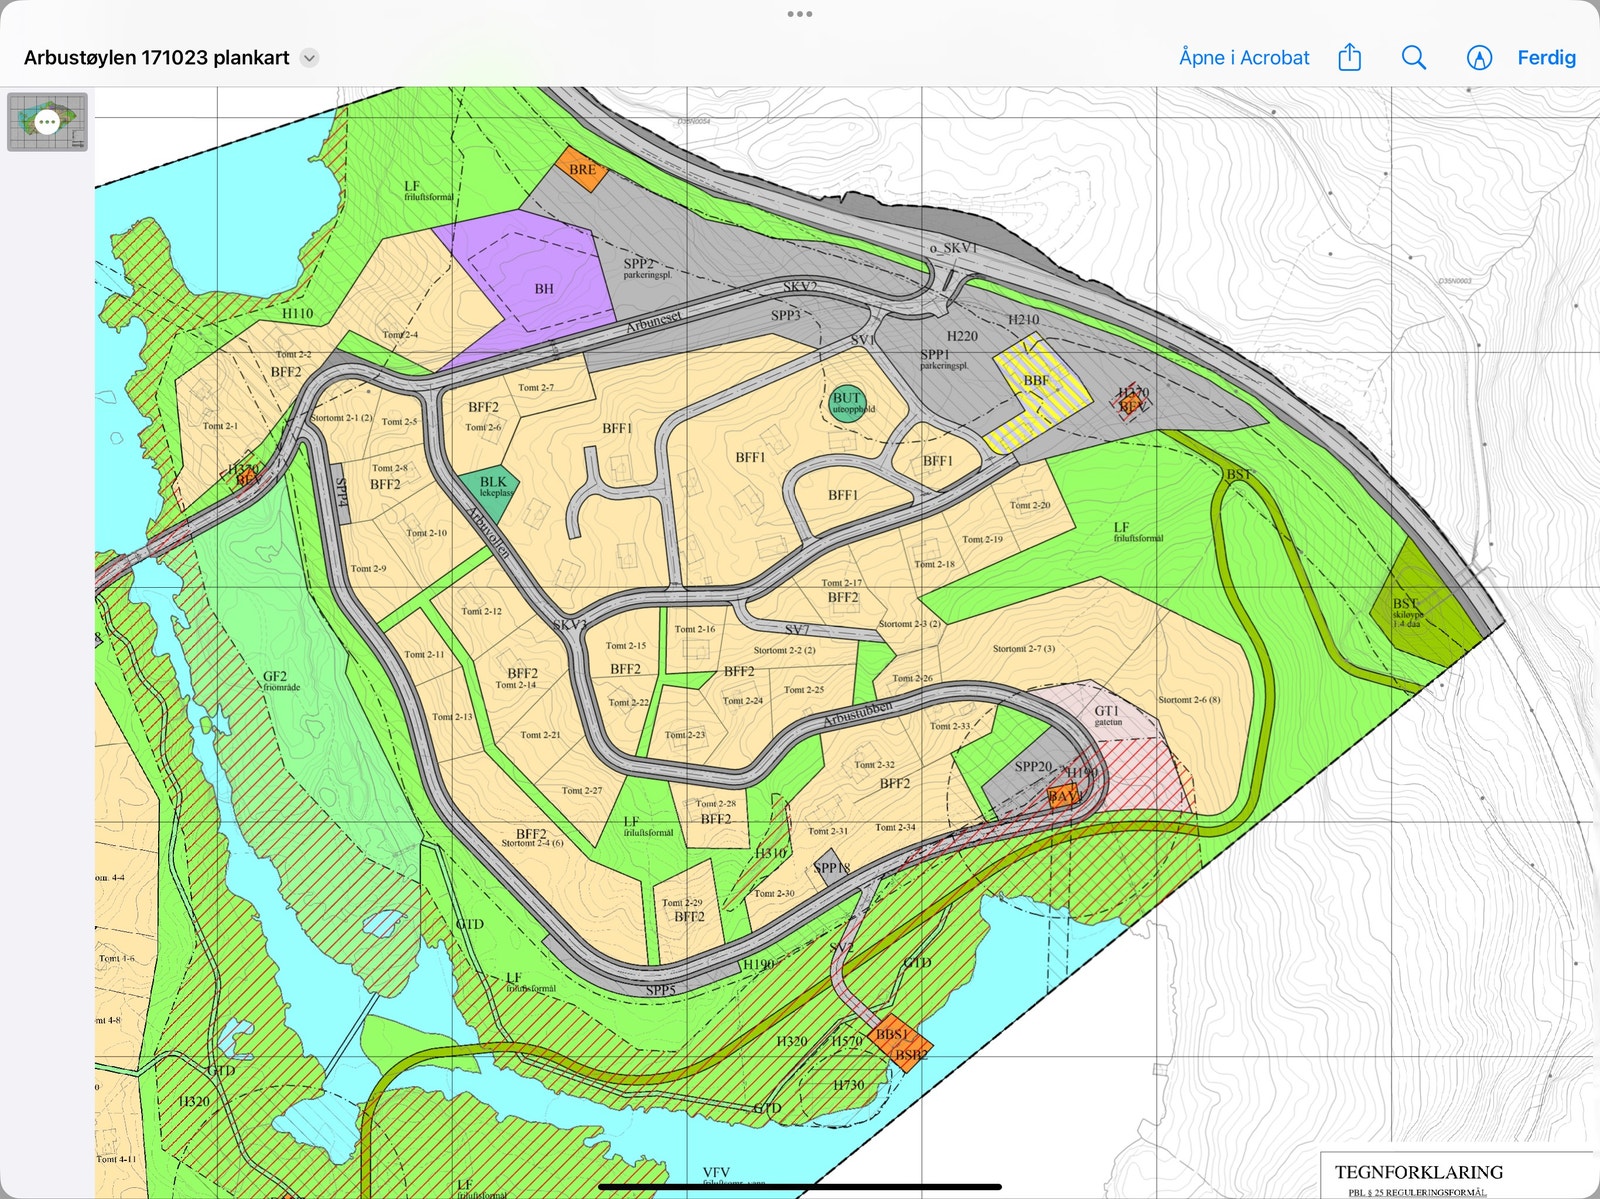Open the search magnifier icon
Screen dimensions: 1600x1199
coord(1413,57)
